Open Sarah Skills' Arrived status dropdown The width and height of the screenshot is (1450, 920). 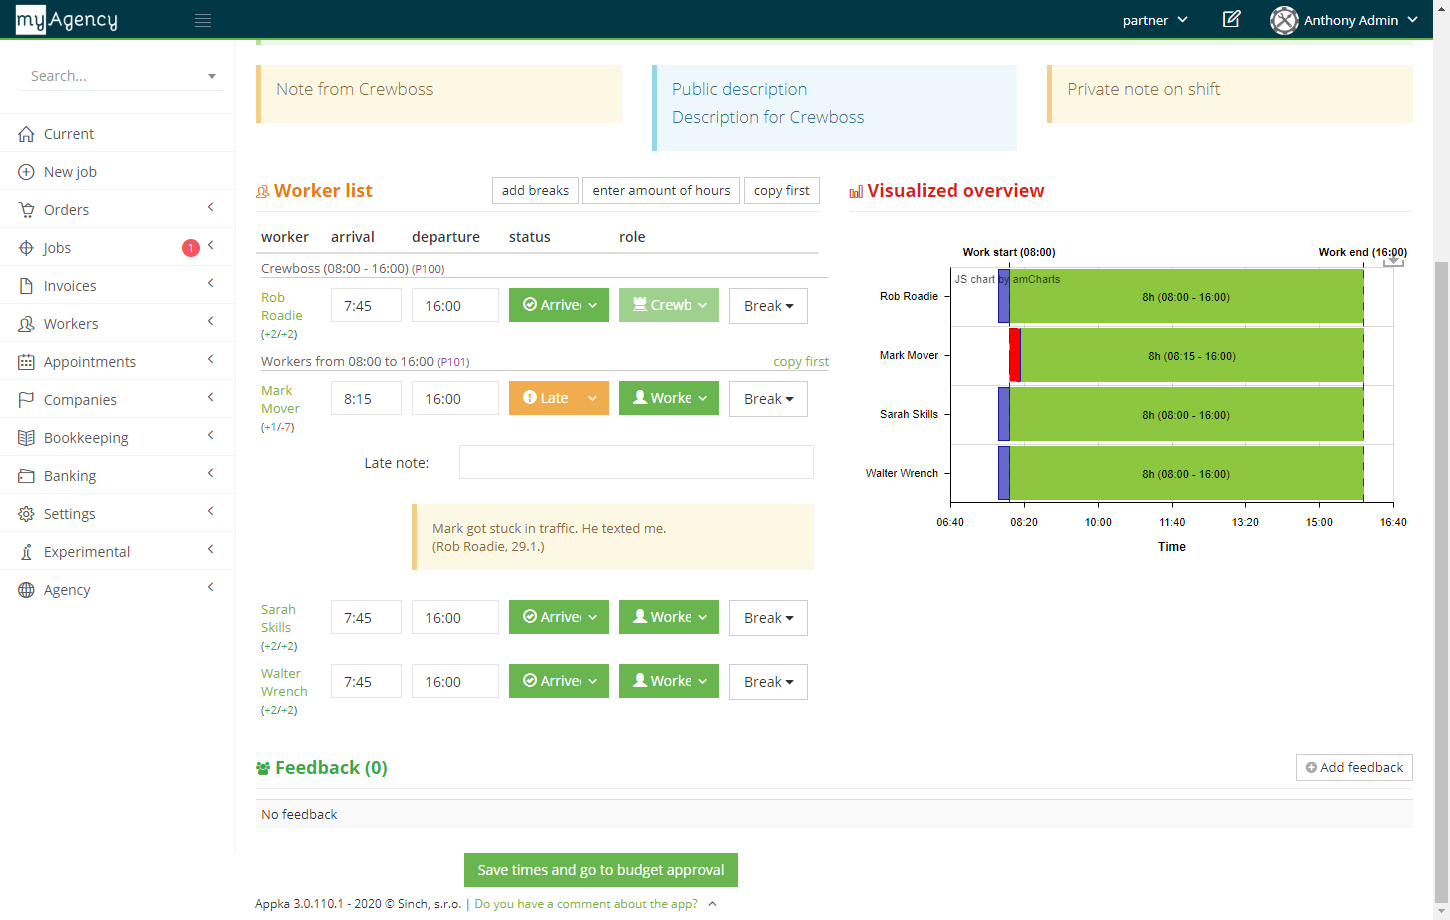[x=559, y=617]
